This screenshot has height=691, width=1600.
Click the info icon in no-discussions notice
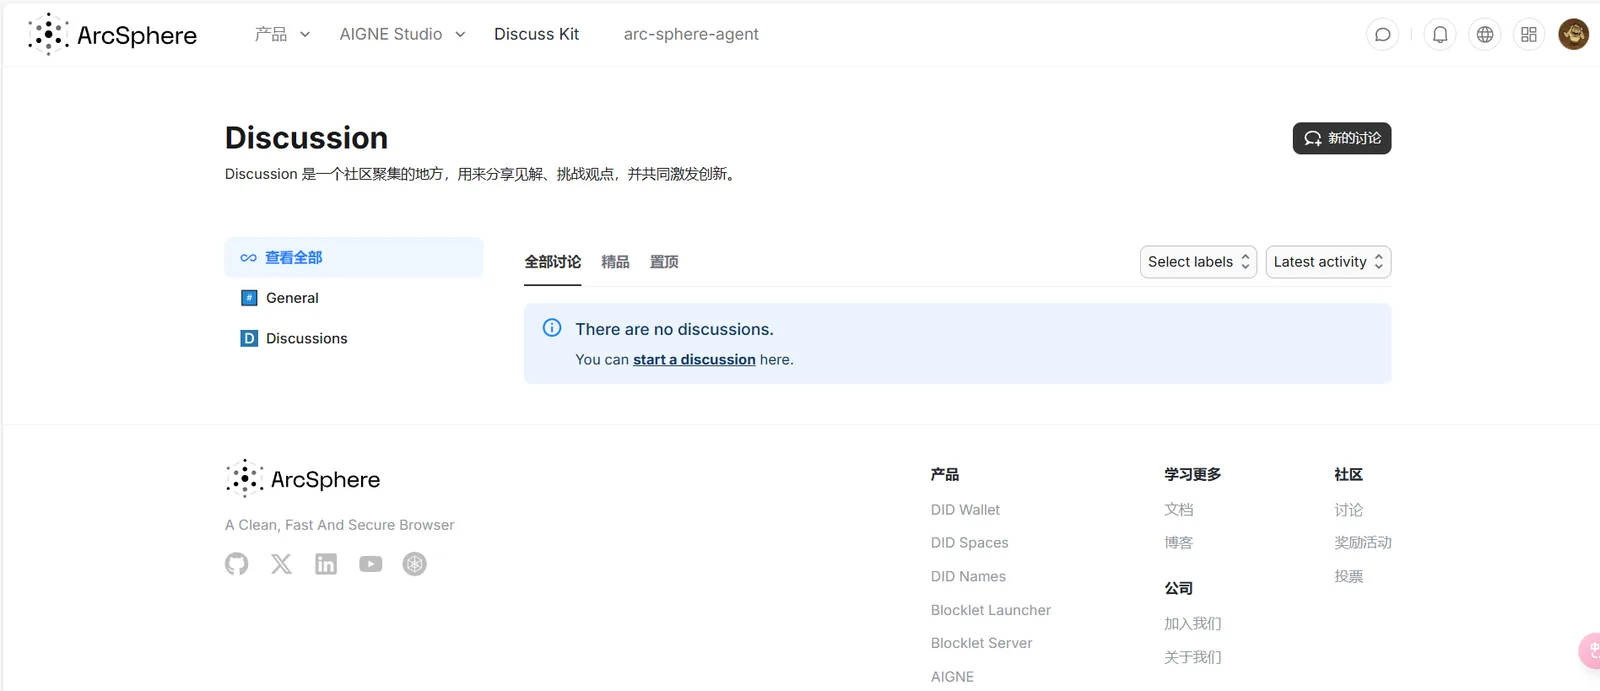coord(552,328)
